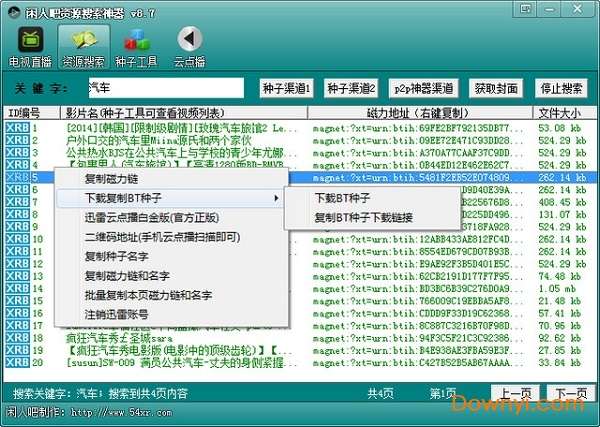Select 复制BT种子下载链接 in the submenu
Image resolution: width=600 pixels, height=427 pixels.
[372, 218]
